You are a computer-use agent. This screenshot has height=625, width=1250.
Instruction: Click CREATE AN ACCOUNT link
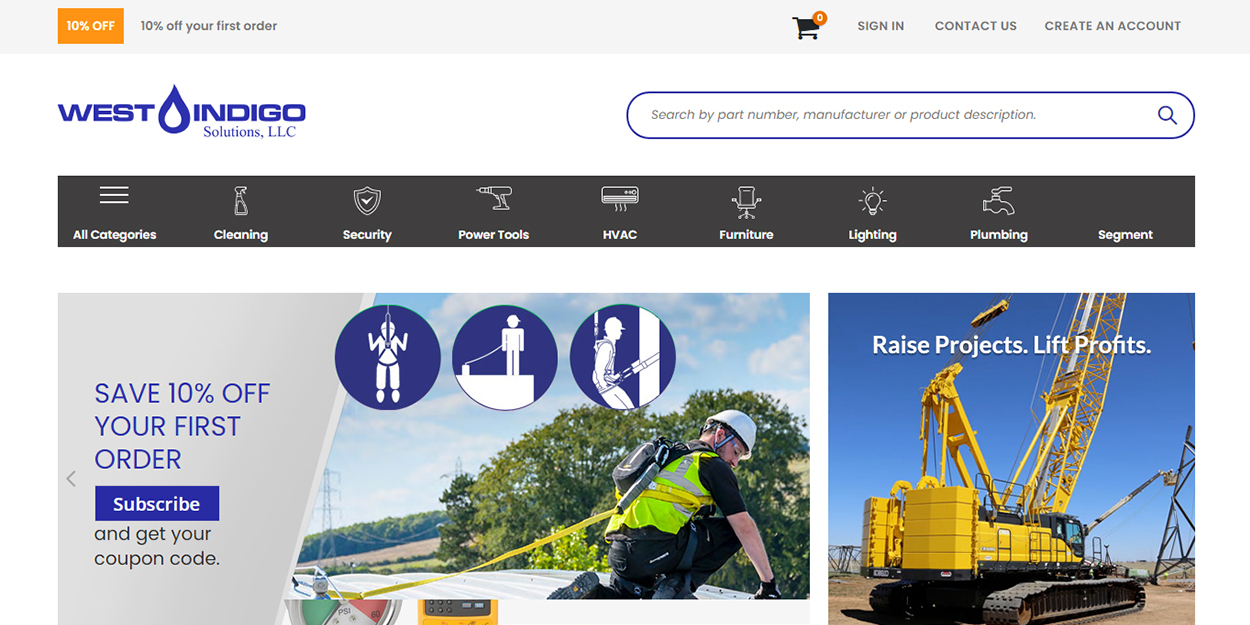click(1113, 26)
